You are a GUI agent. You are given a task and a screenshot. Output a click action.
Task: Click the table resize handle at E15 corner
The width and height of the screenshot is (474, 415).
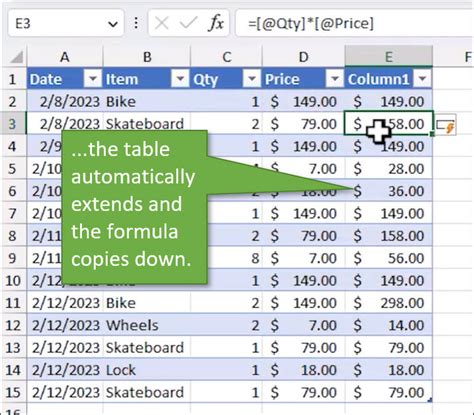[x=430, y=400]
